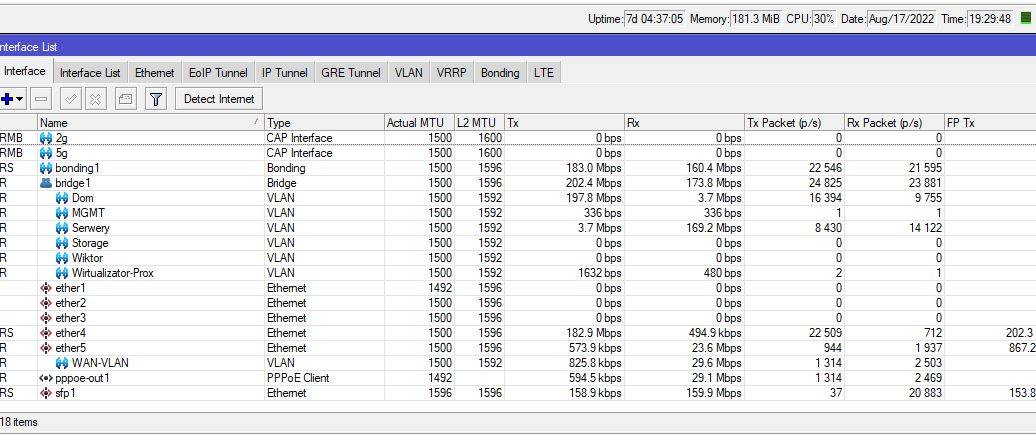Click the Dom VLAN icon
The height and width of the screenshot is (435, 1036).
(62, 198)
